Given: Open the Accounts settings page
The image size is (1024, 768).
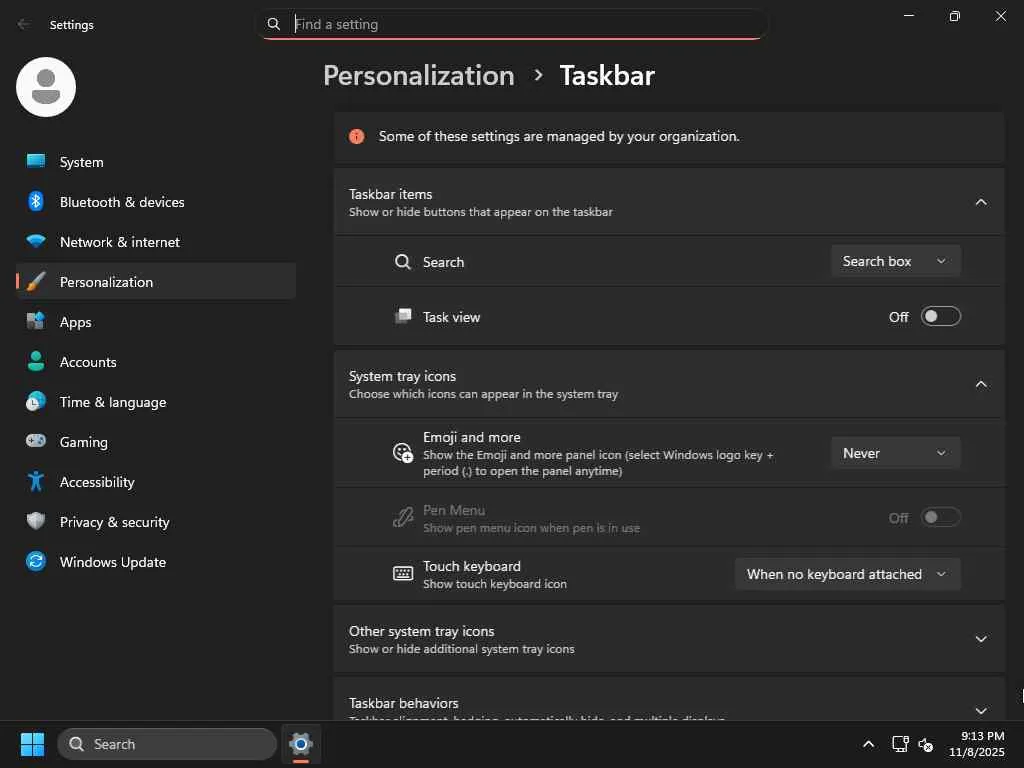Looking at the screenshot, I should [x=88, y=362].
